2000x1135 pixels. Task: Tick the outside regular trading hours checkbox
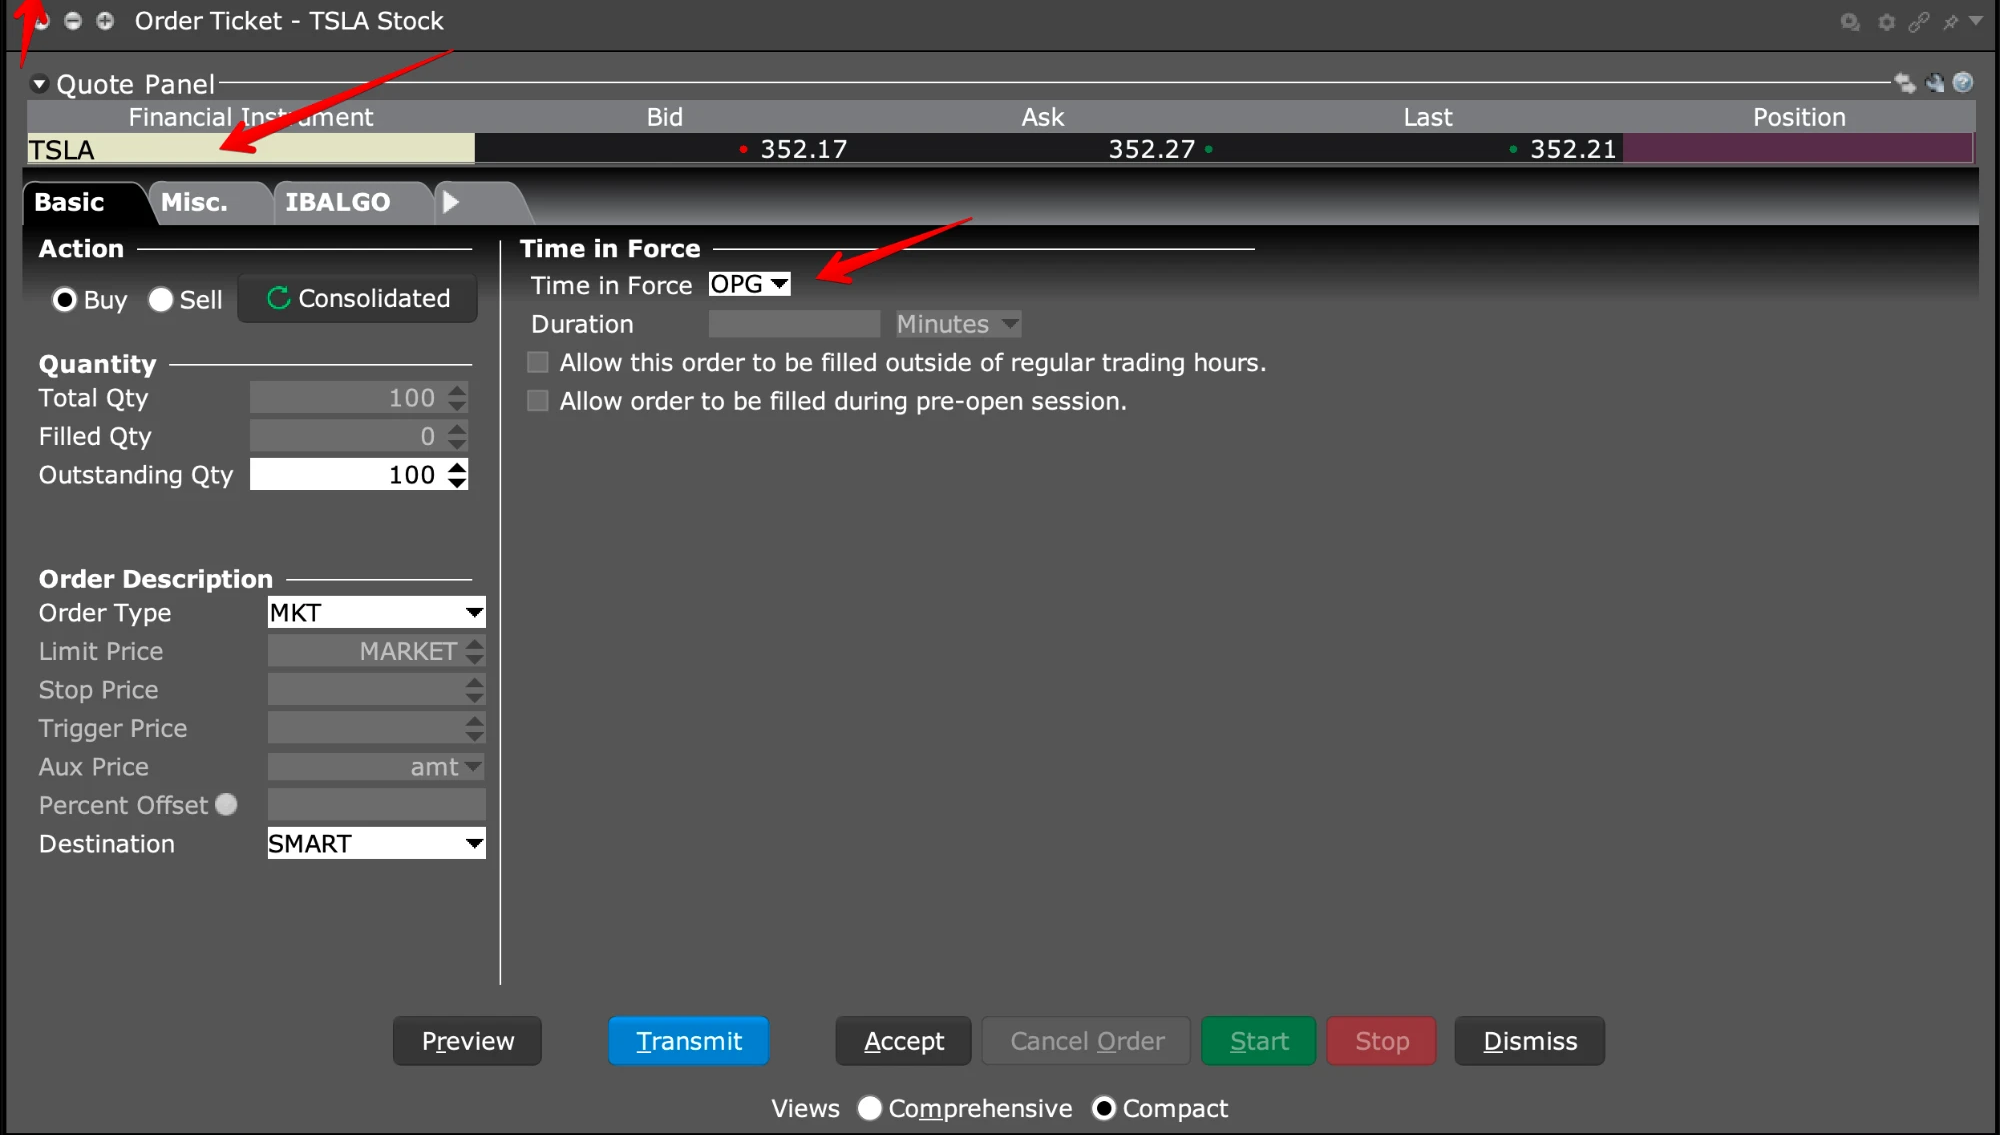pos(538,362)
